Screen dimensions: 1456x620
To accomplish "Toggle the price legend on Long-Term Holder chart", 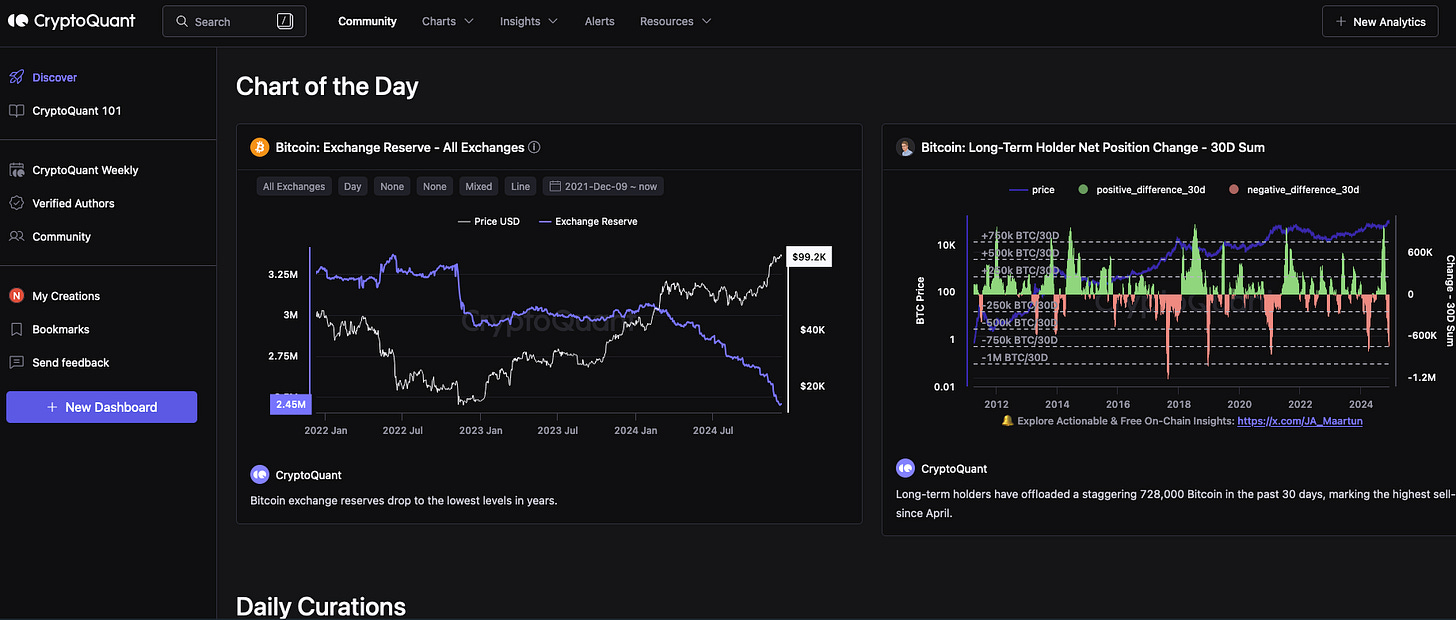I will coord(1031,189).
